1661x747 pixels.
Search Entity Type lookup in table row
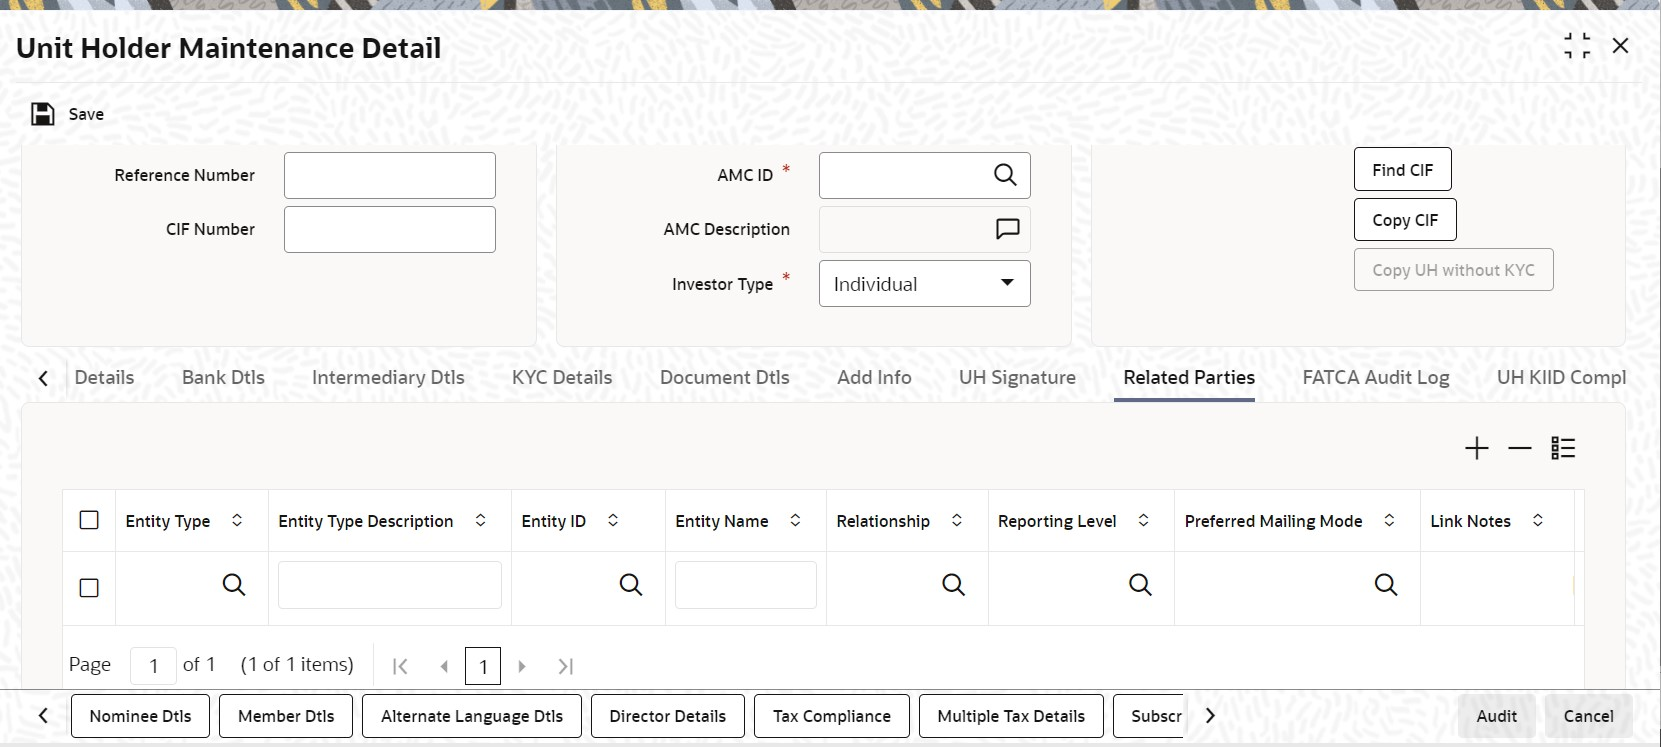click(x=234, y=585)
